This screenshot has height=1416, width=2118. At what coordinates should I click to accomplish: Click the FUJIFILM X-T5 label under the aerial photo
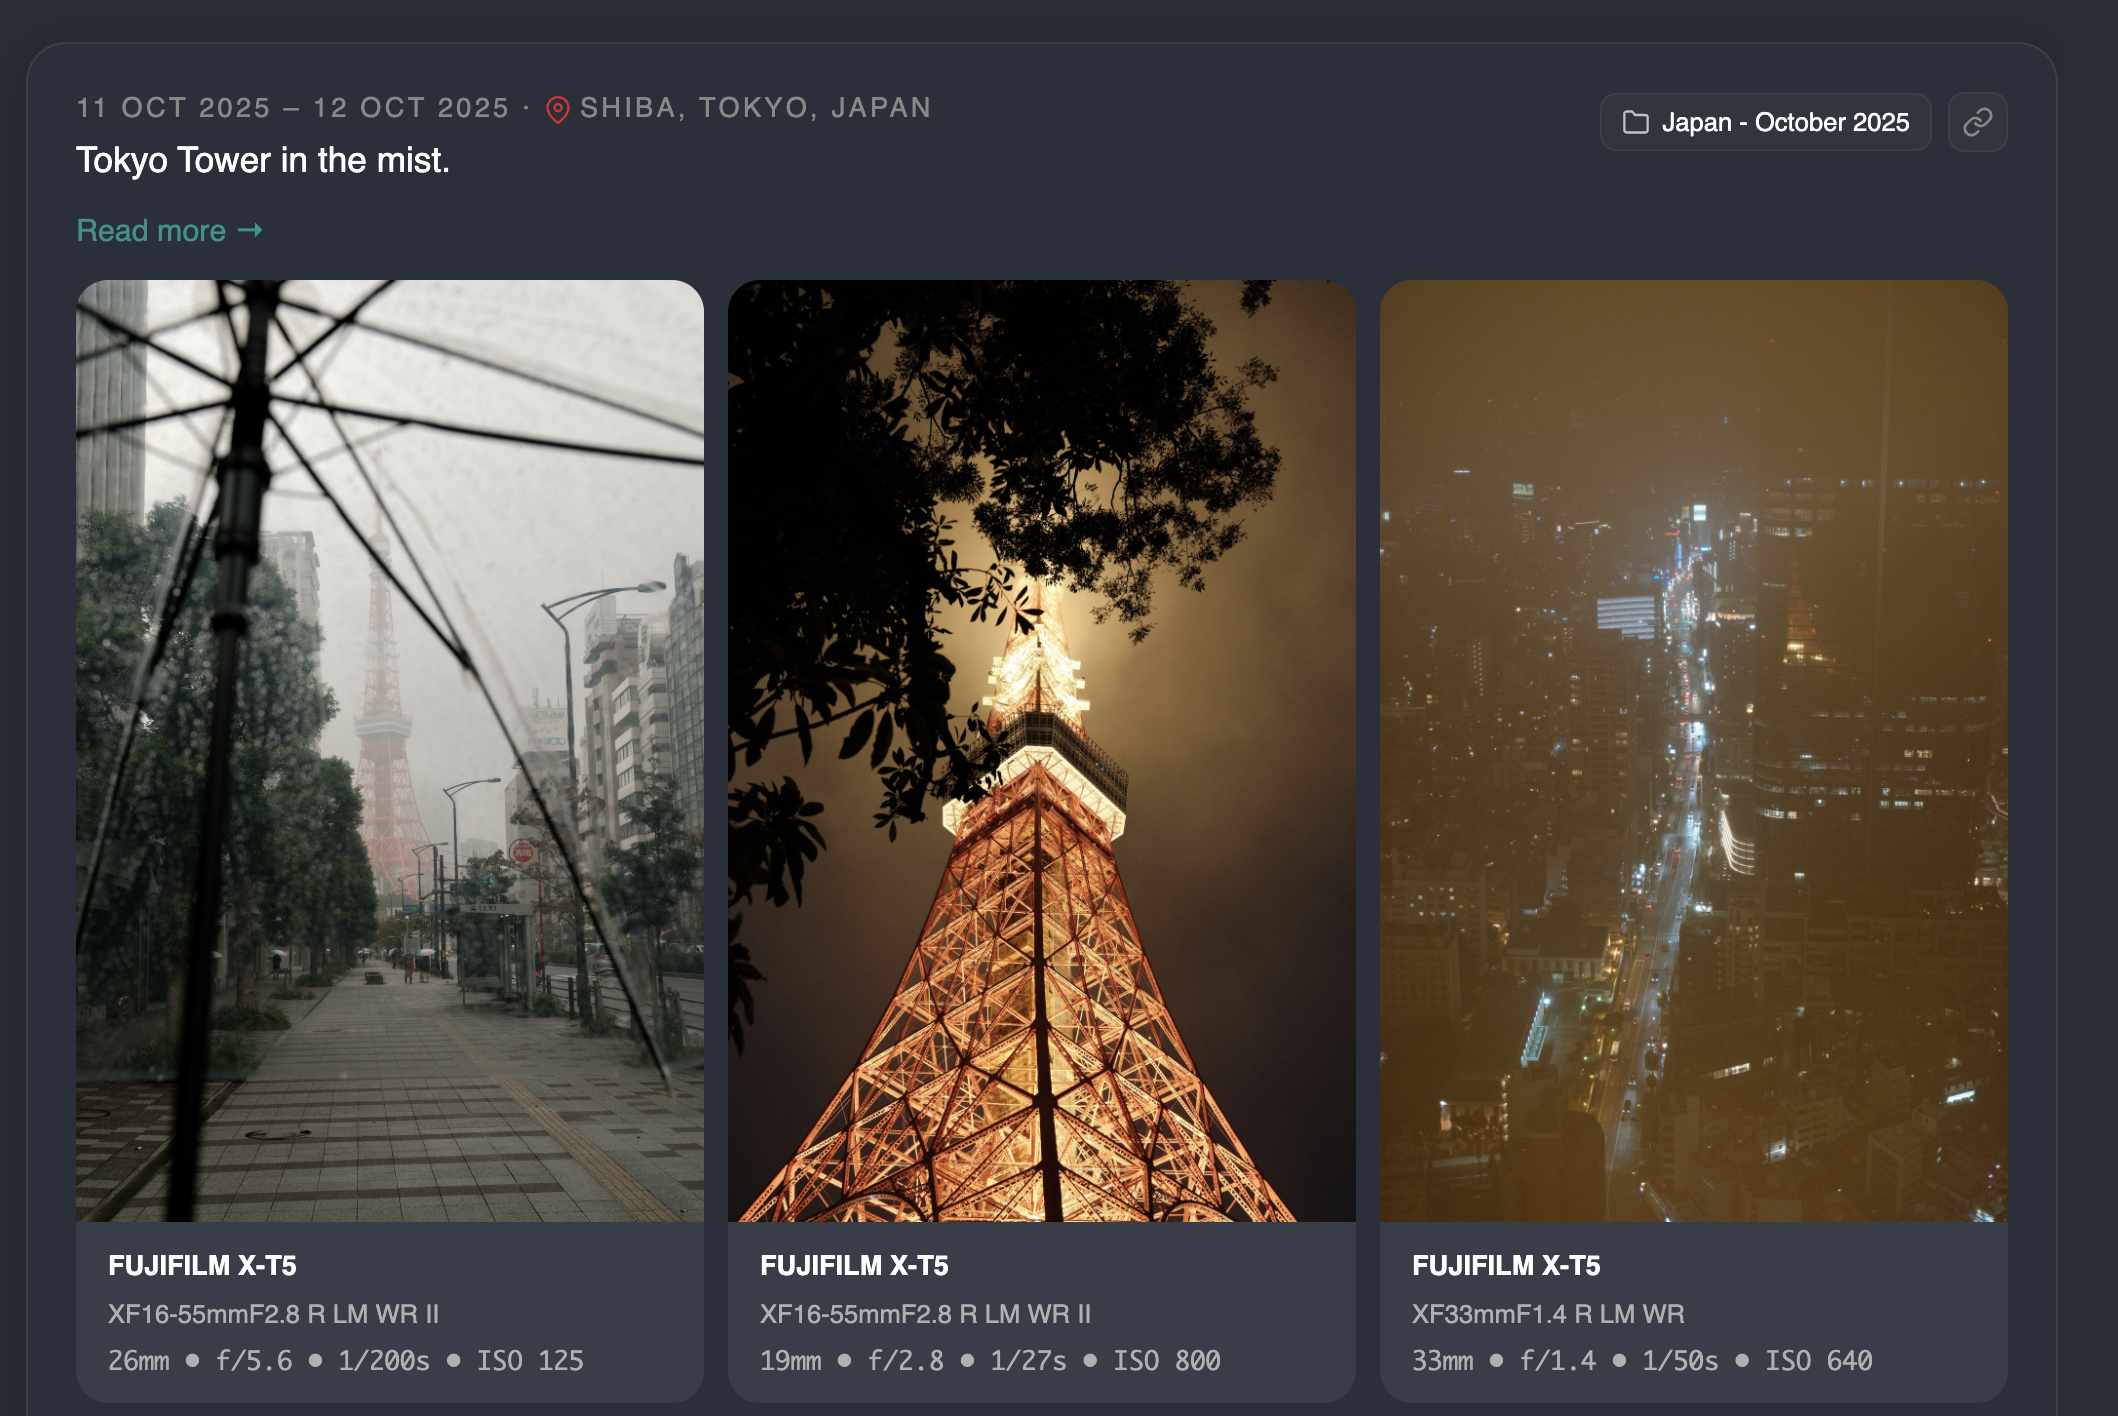click(1506, 1265)
